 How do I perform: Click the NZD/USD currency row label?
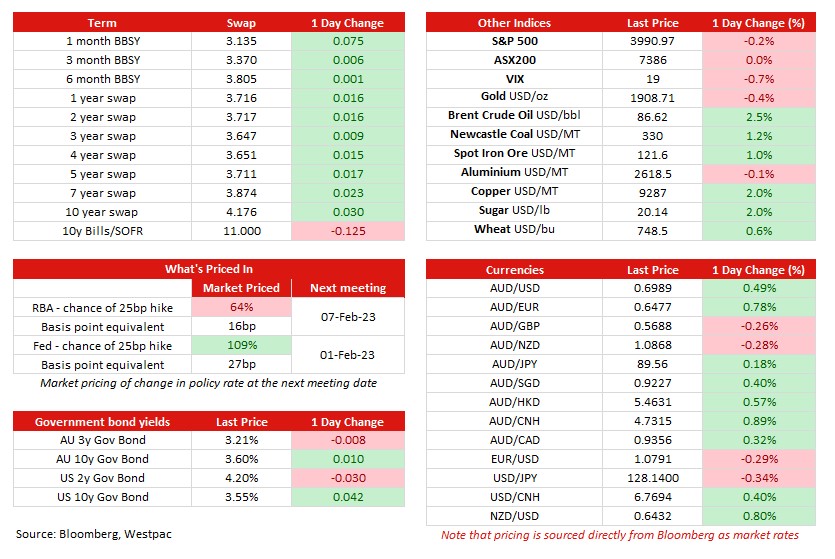tap(514, 516)
